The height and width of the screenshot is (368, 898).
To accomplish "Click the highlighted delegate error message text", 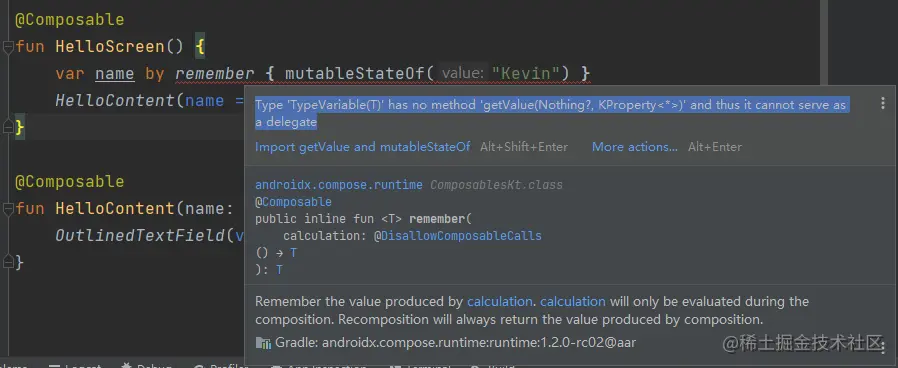I will (x=550, y=113).
